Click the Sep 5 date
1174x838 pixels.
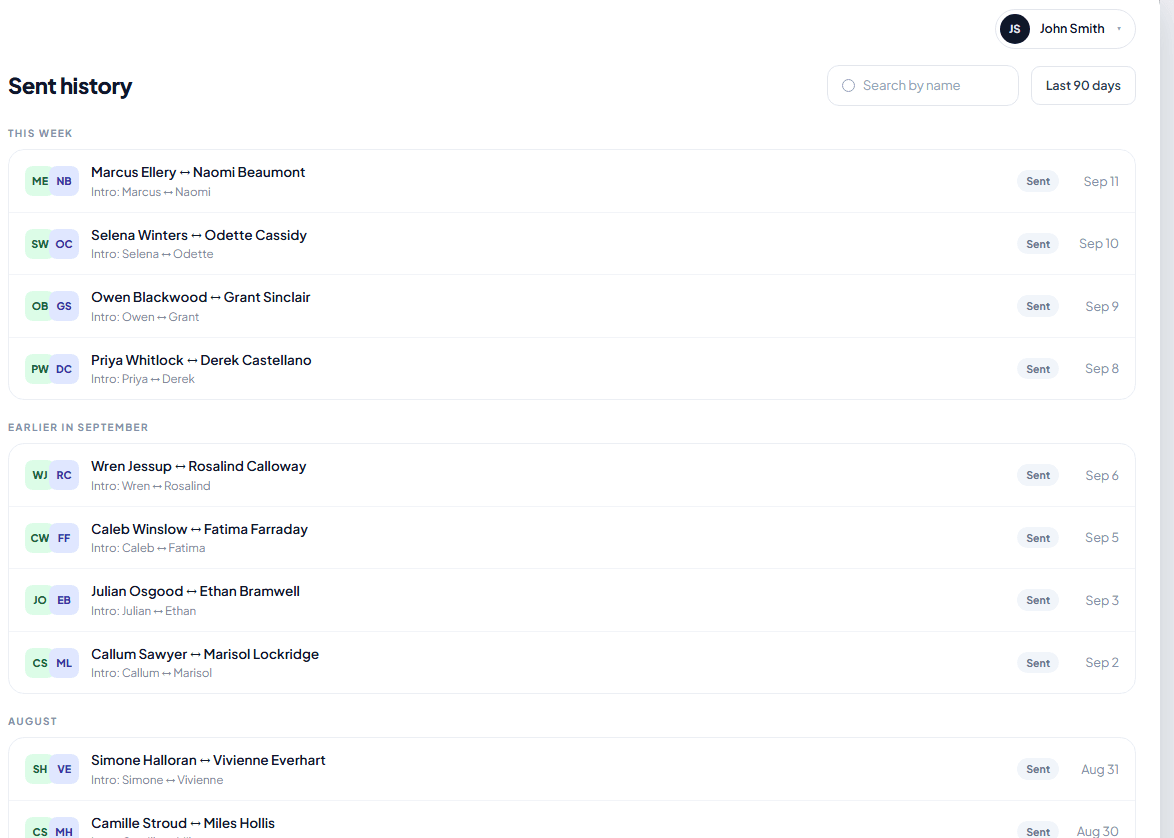1102,538
